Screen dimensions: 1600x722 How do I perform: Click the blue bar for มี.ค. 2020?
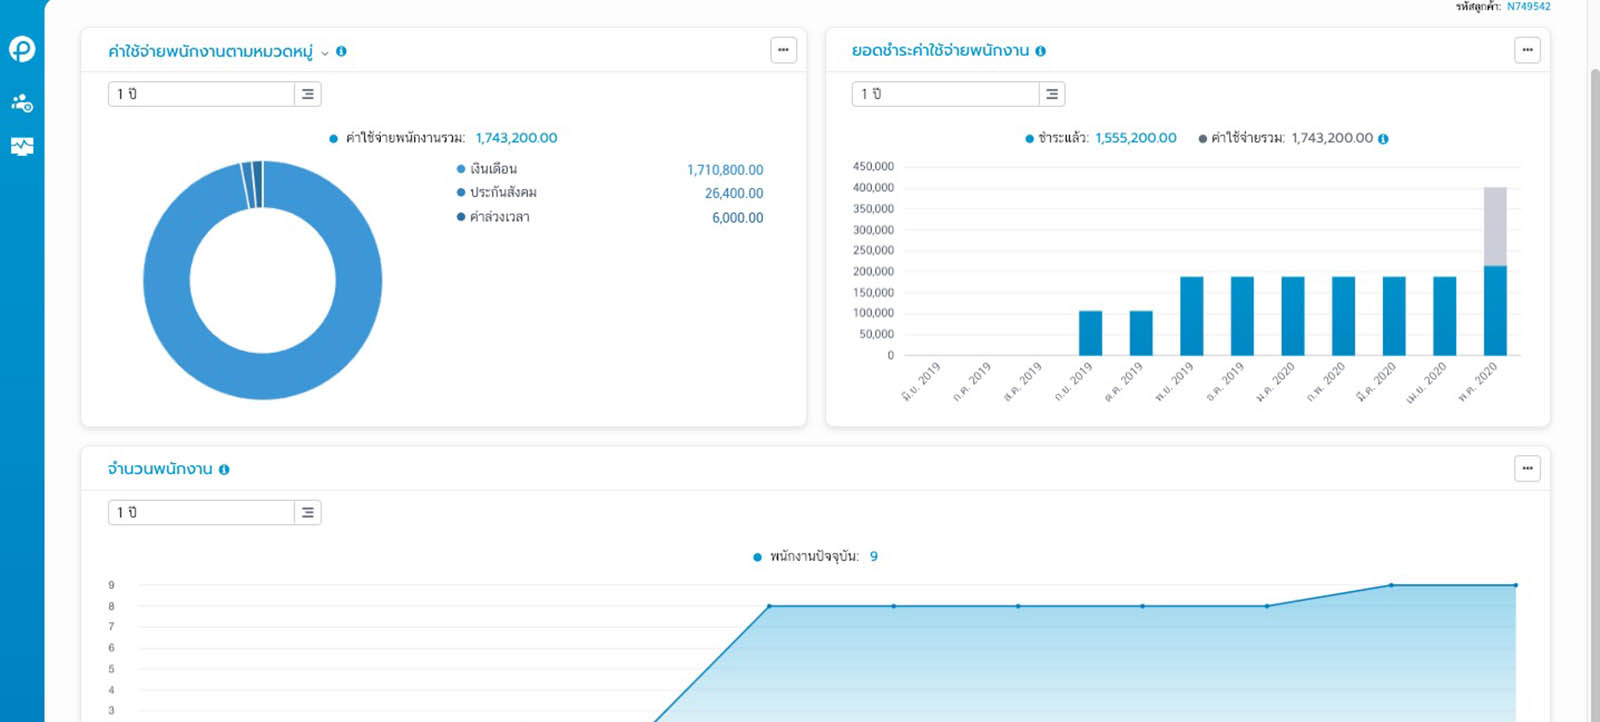(1394, 316)
